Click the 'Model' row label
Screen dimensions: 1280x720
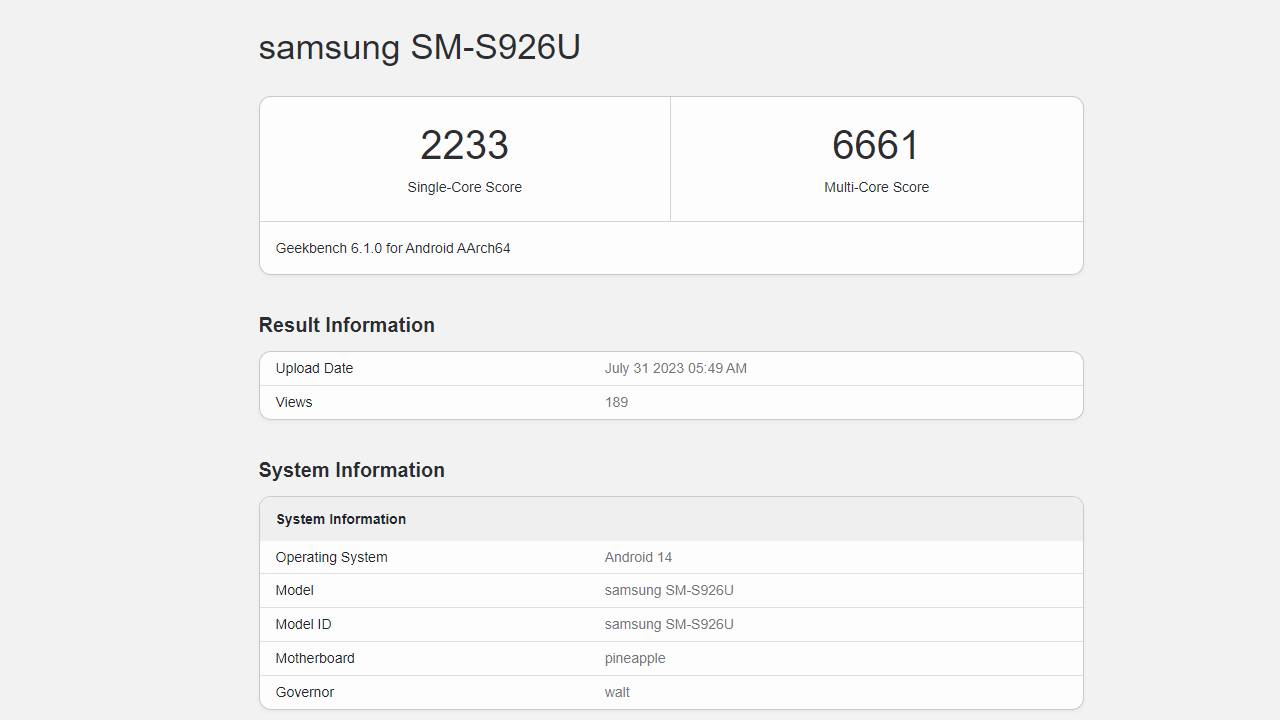point(294,590)
